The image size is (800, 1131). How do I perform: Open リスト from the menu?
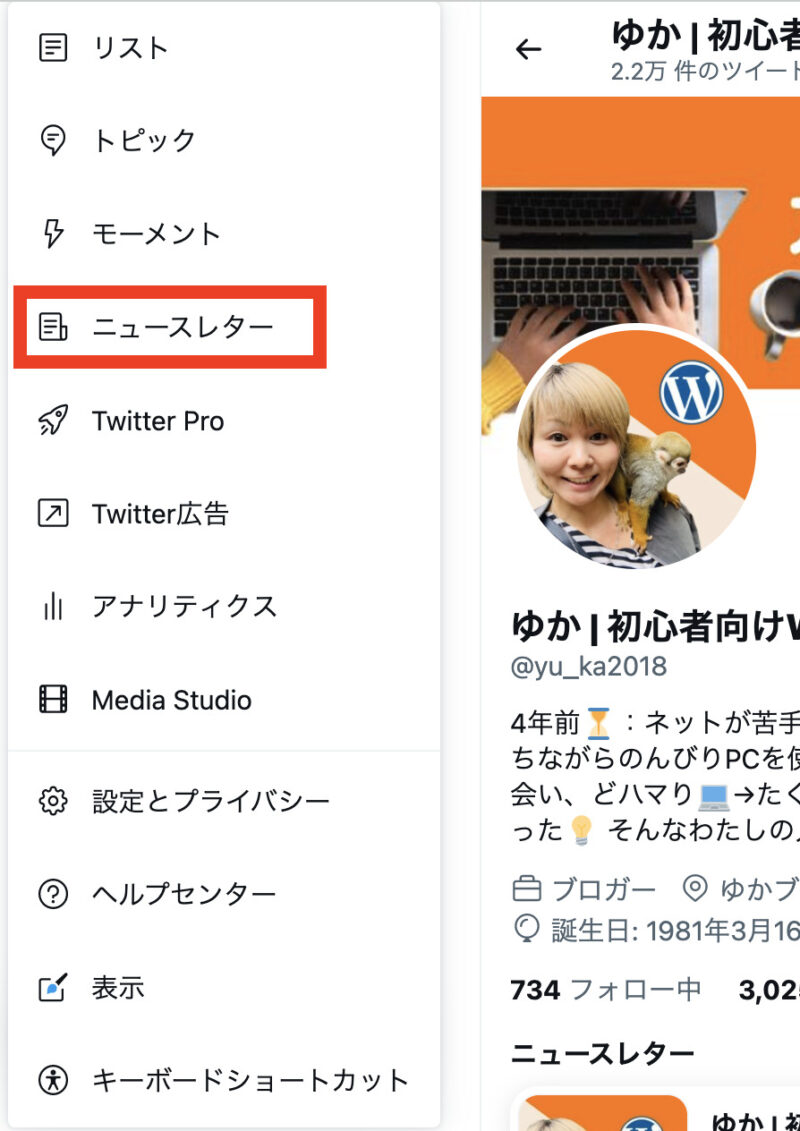tap(224, 48)
